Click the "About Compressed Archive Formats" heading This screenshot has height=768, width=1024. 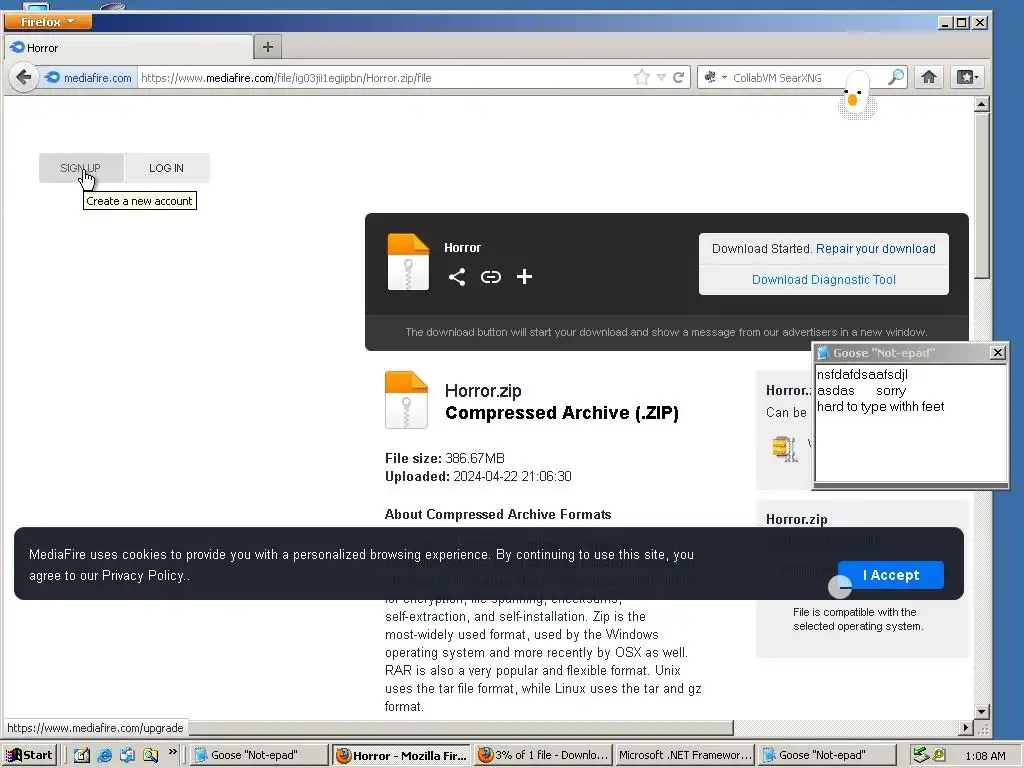[x=498, y=515]
